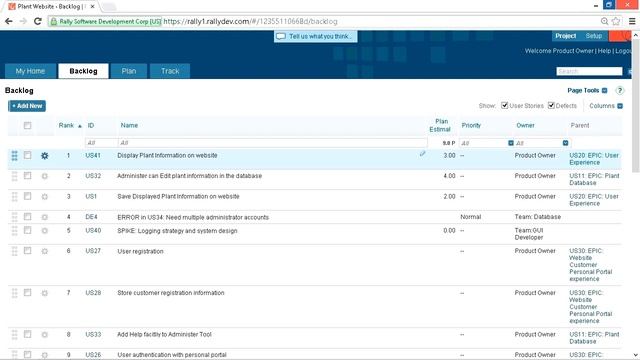Grab drag handle of US40 row

coord(14,231)
